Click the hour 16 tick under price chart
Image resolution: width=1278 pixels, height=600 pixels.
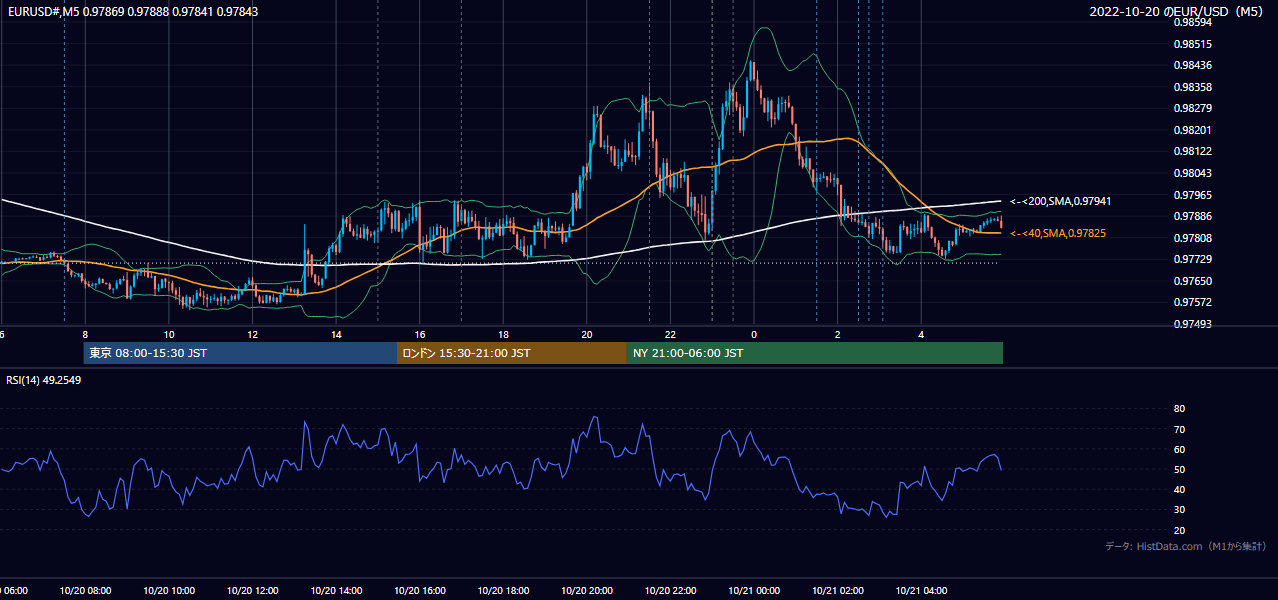420,334
